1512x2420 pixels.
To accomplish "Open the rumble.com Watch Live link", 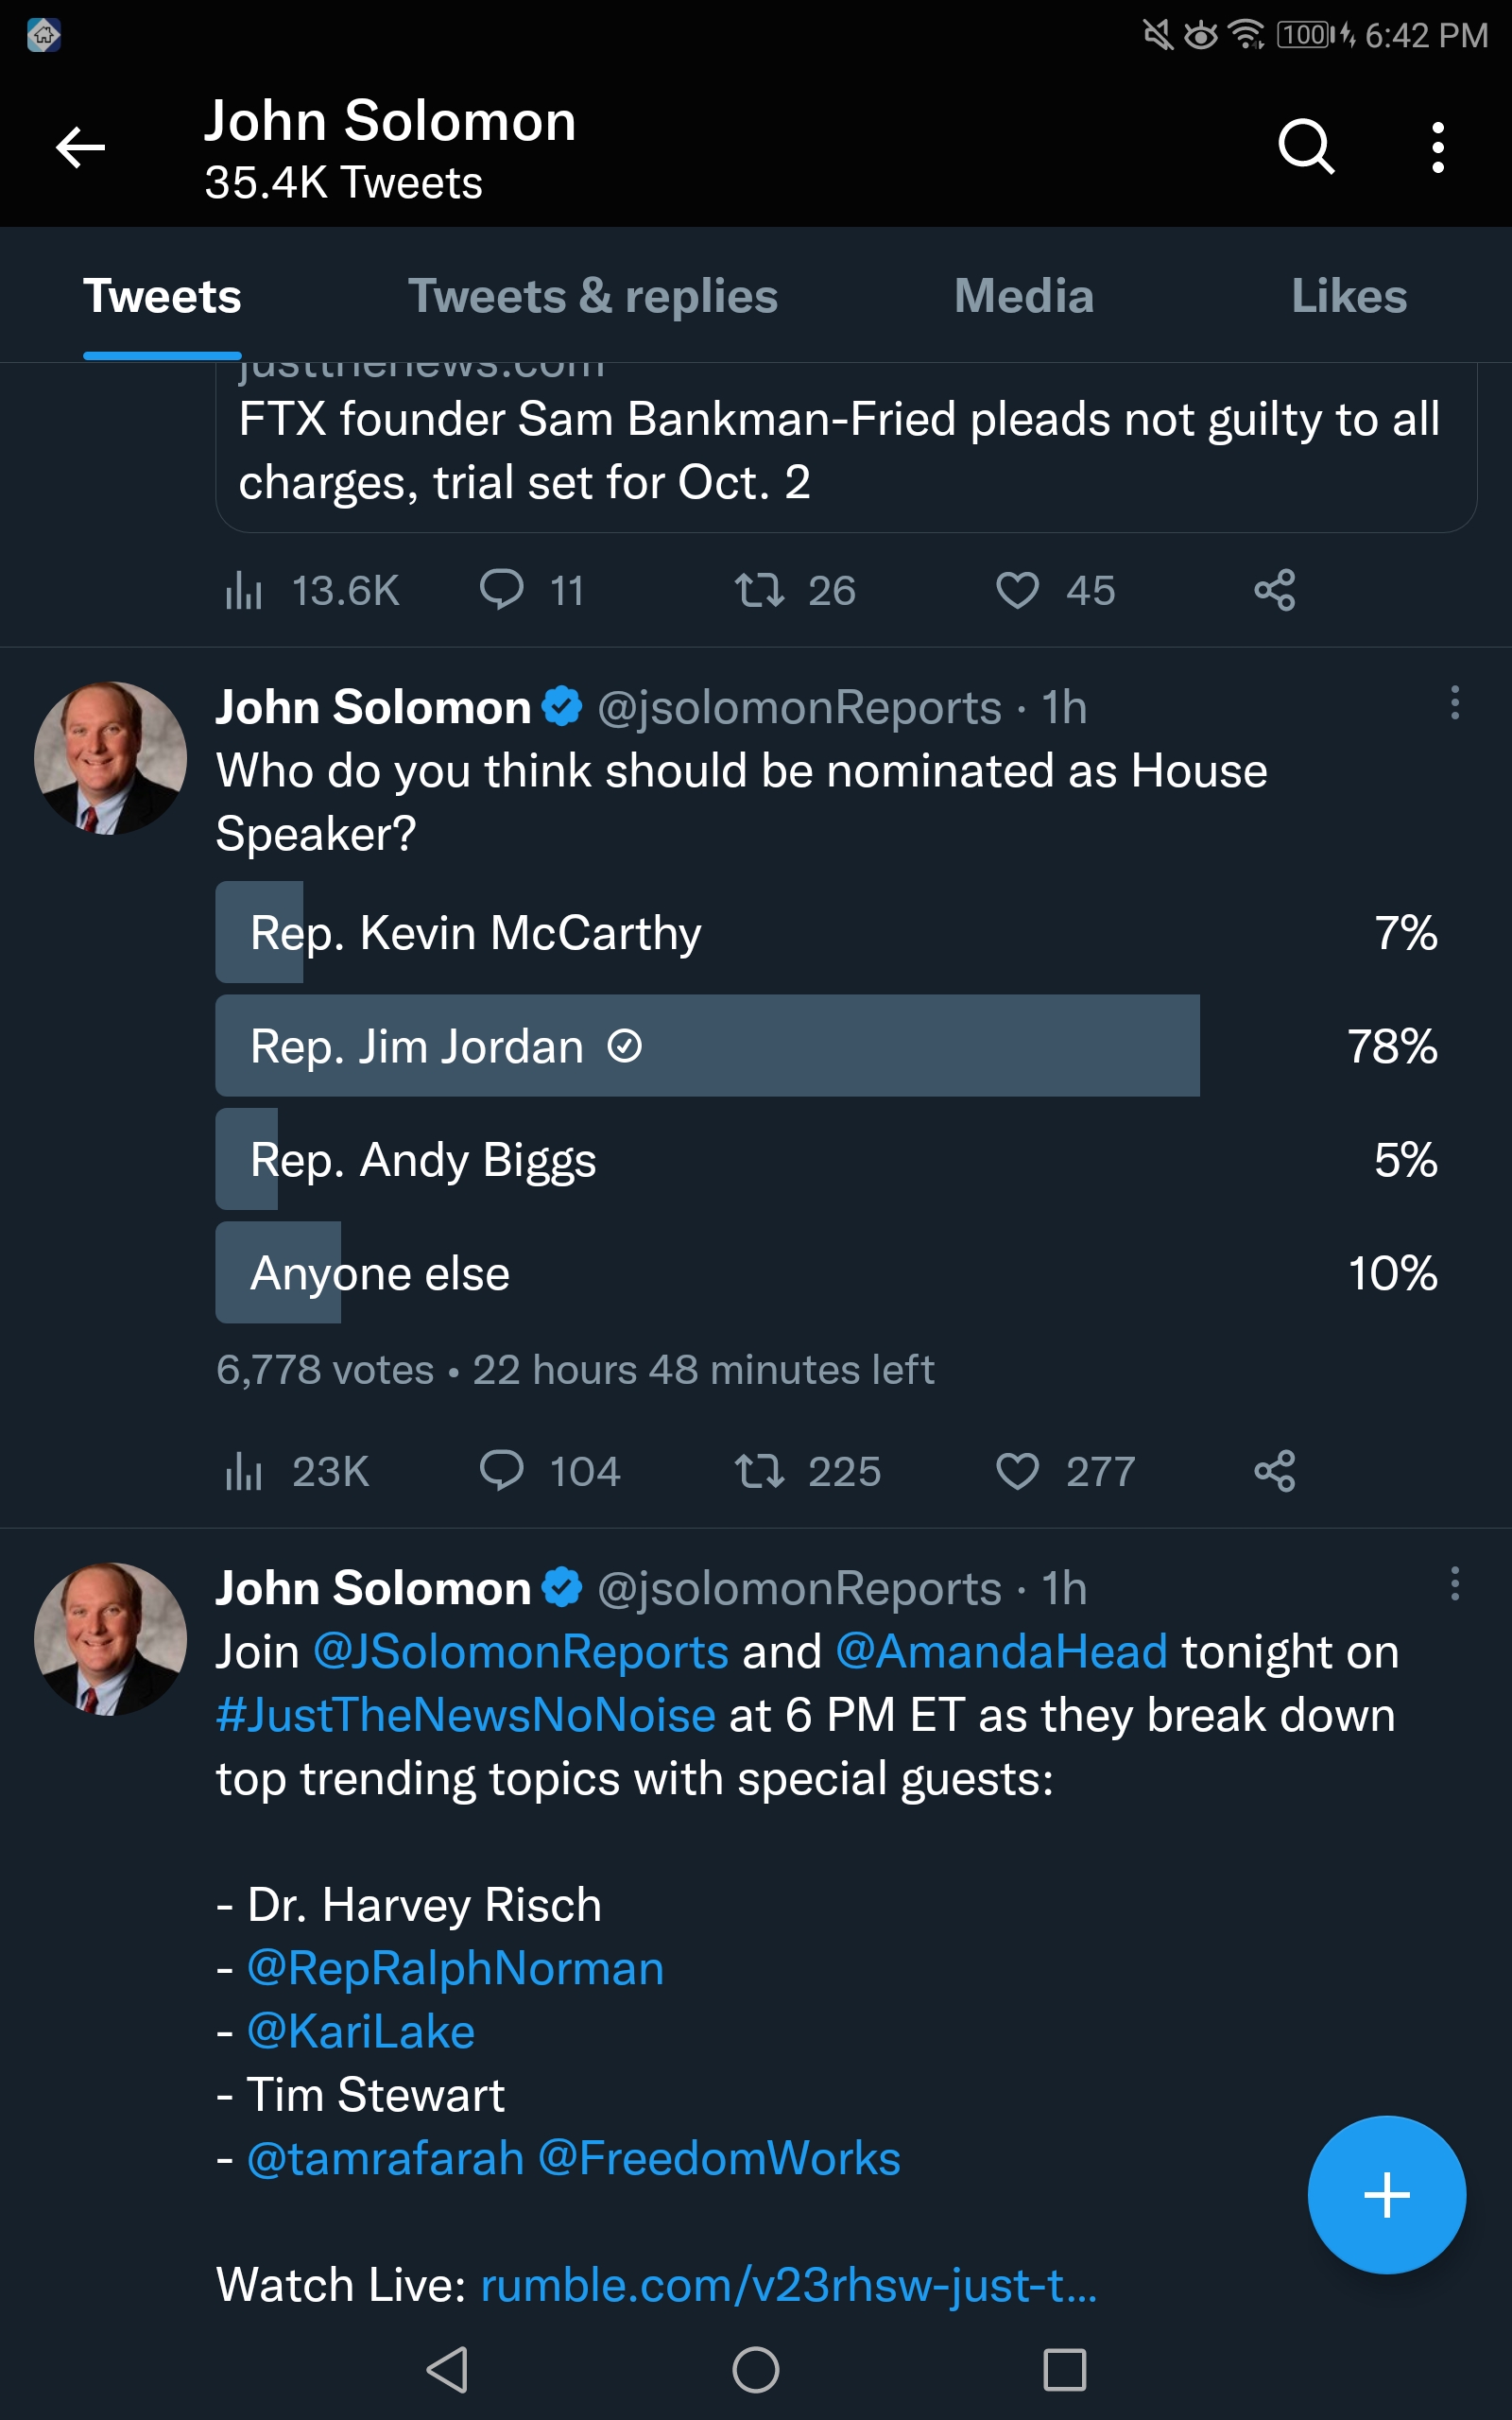I will (788, 2285).
